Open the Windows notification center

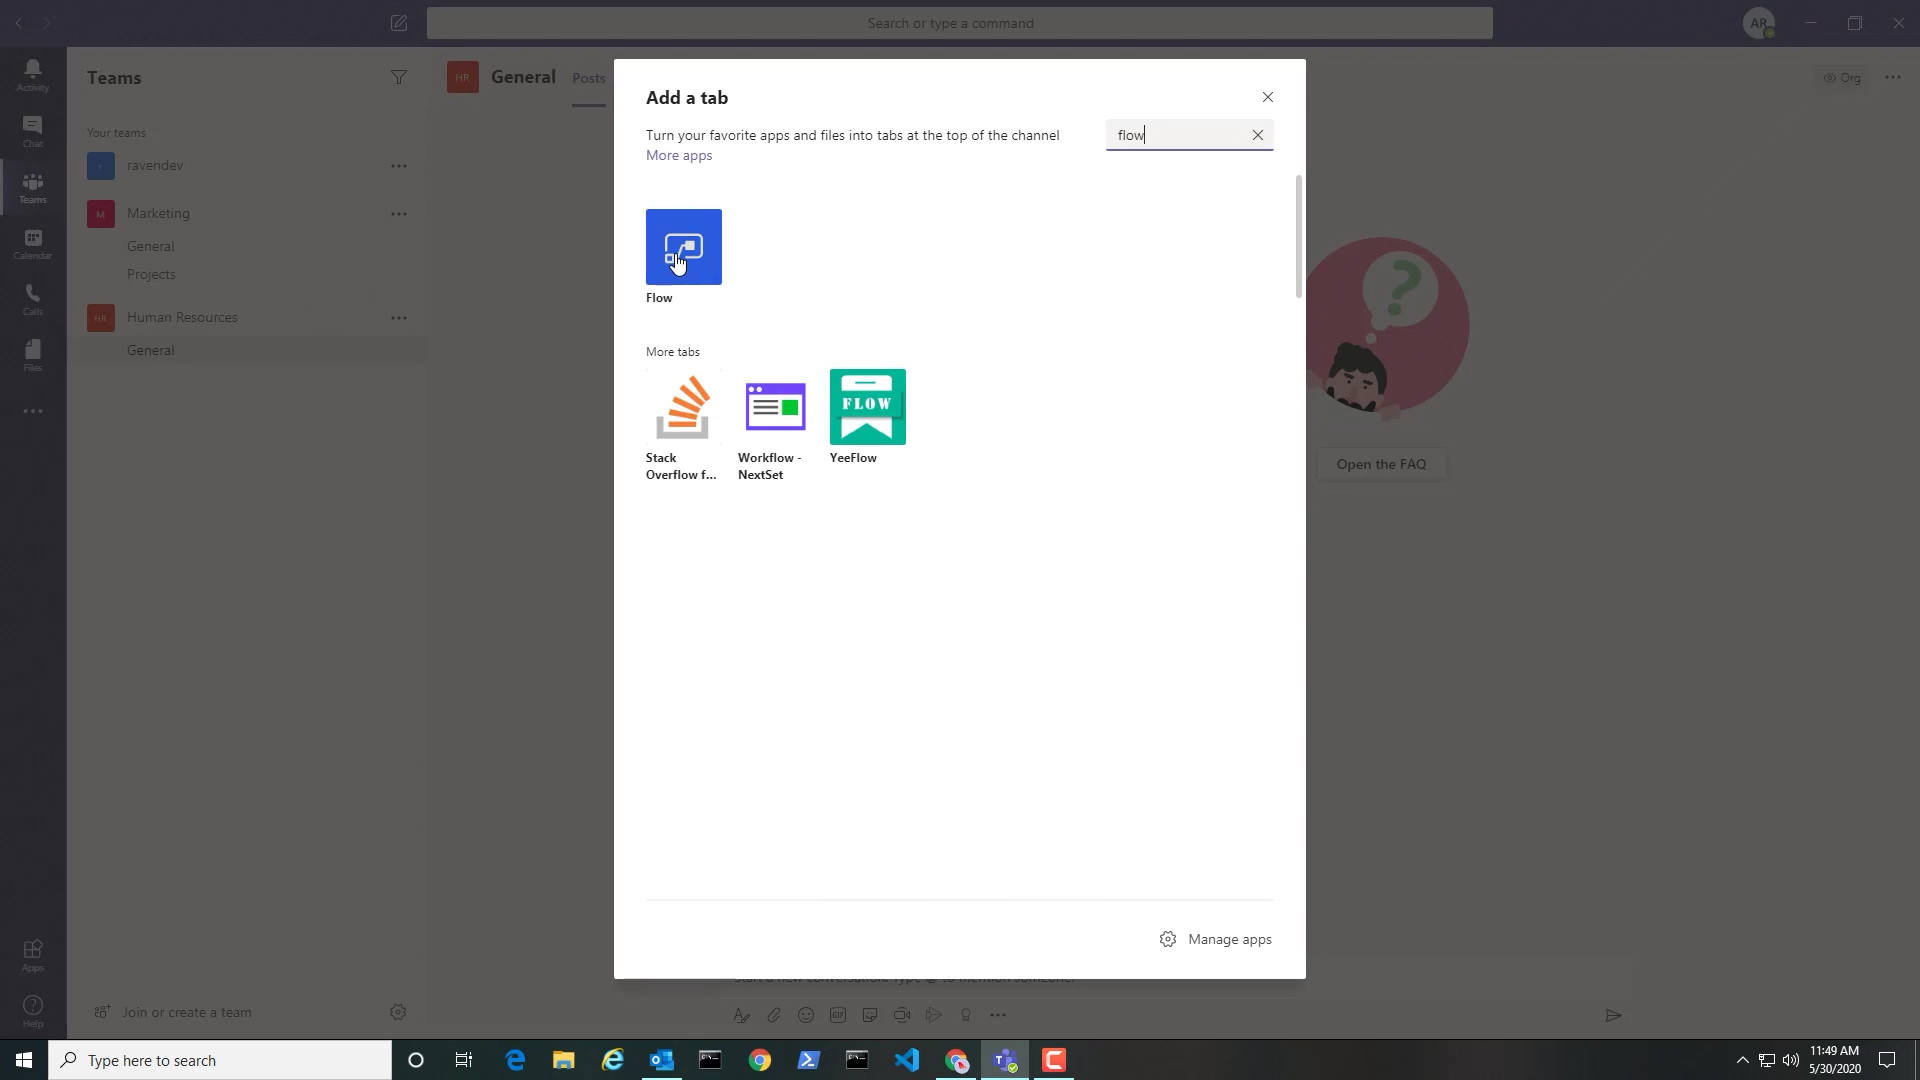pos(1887,1060)
